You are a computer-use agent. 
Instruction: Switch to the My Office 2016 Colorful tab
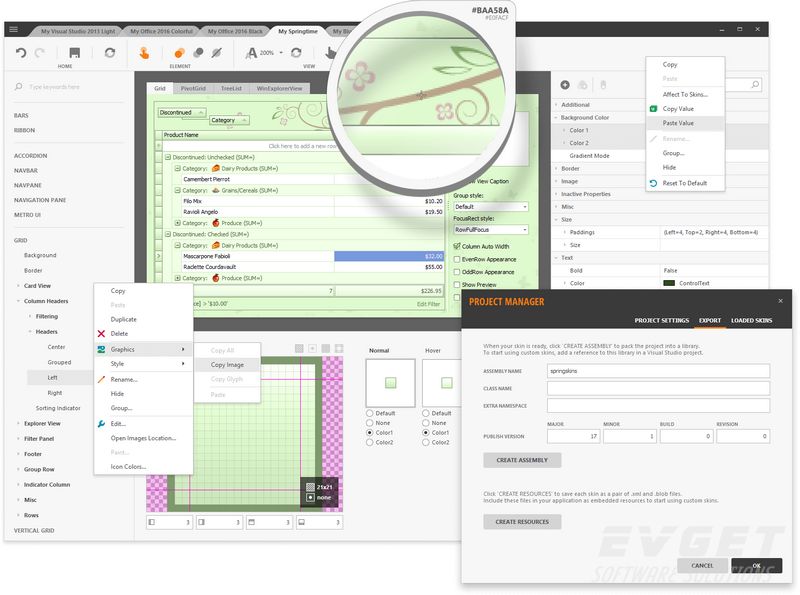(161, 31)
